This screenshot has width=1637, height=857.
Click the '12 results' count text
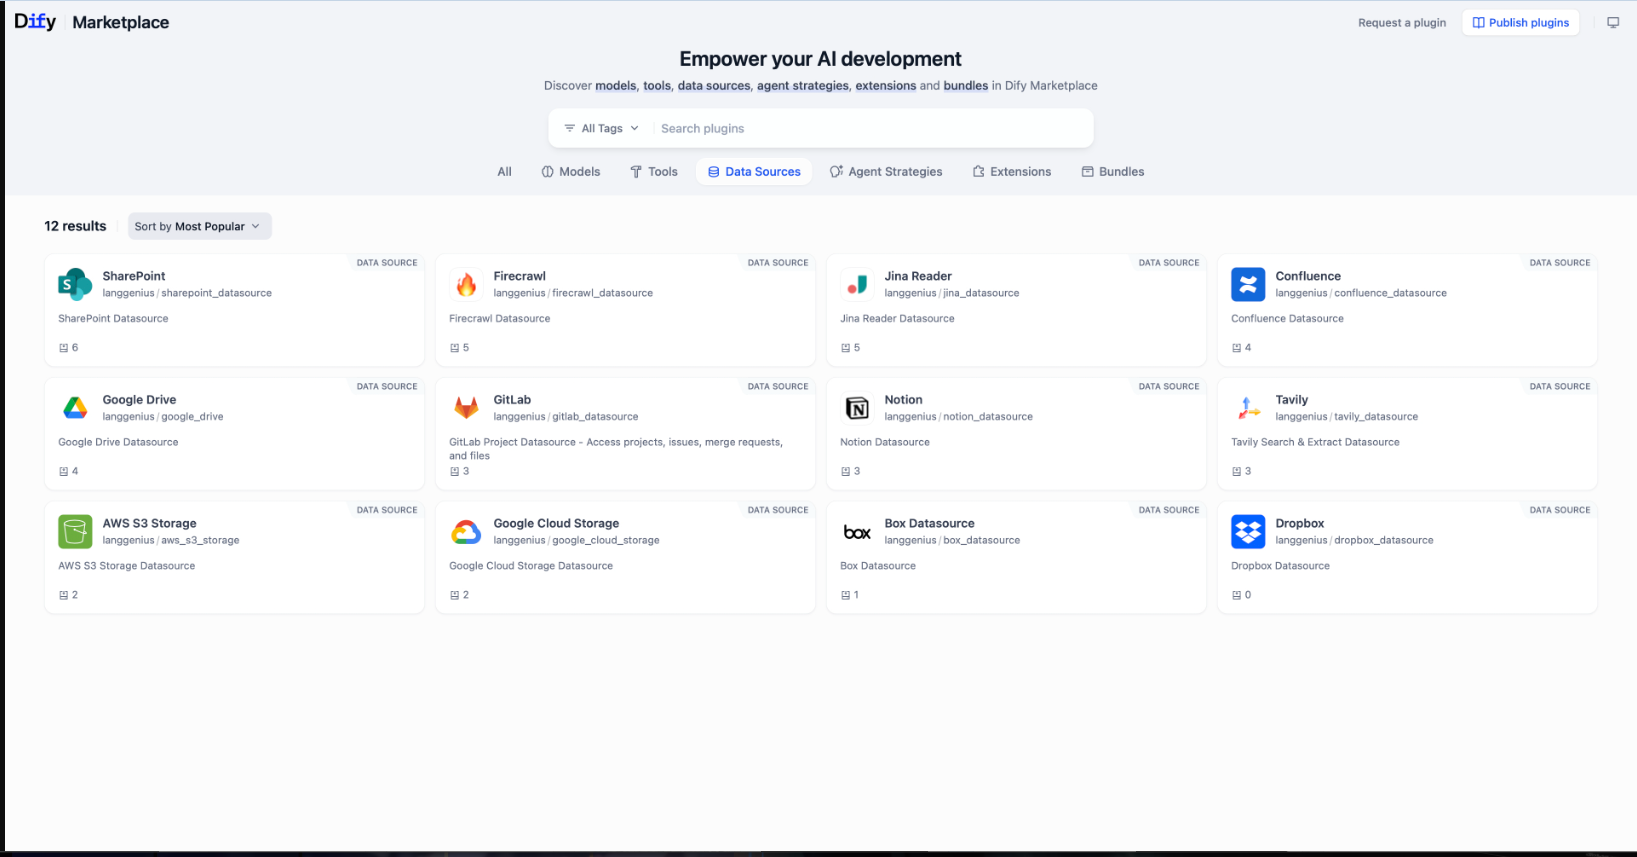coord(75,226)
